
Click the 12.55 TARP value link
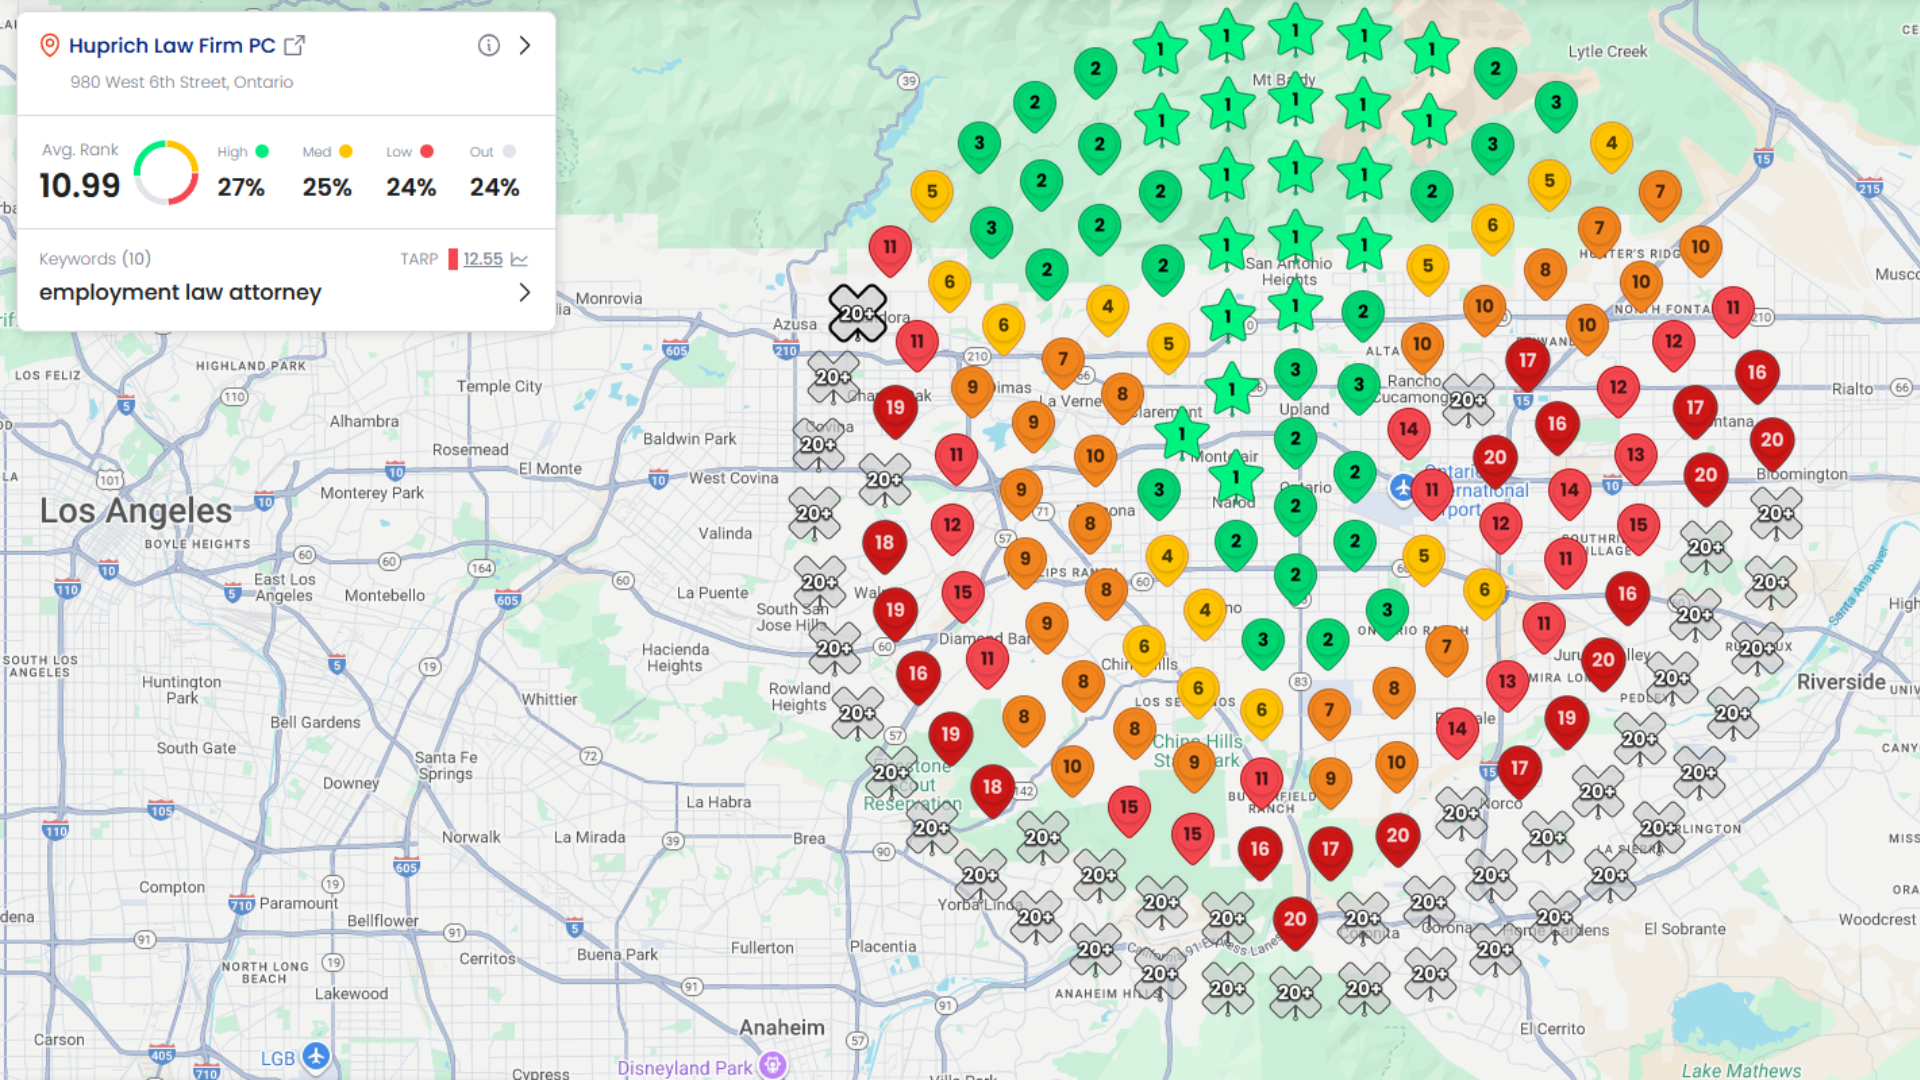coord(482,259)
